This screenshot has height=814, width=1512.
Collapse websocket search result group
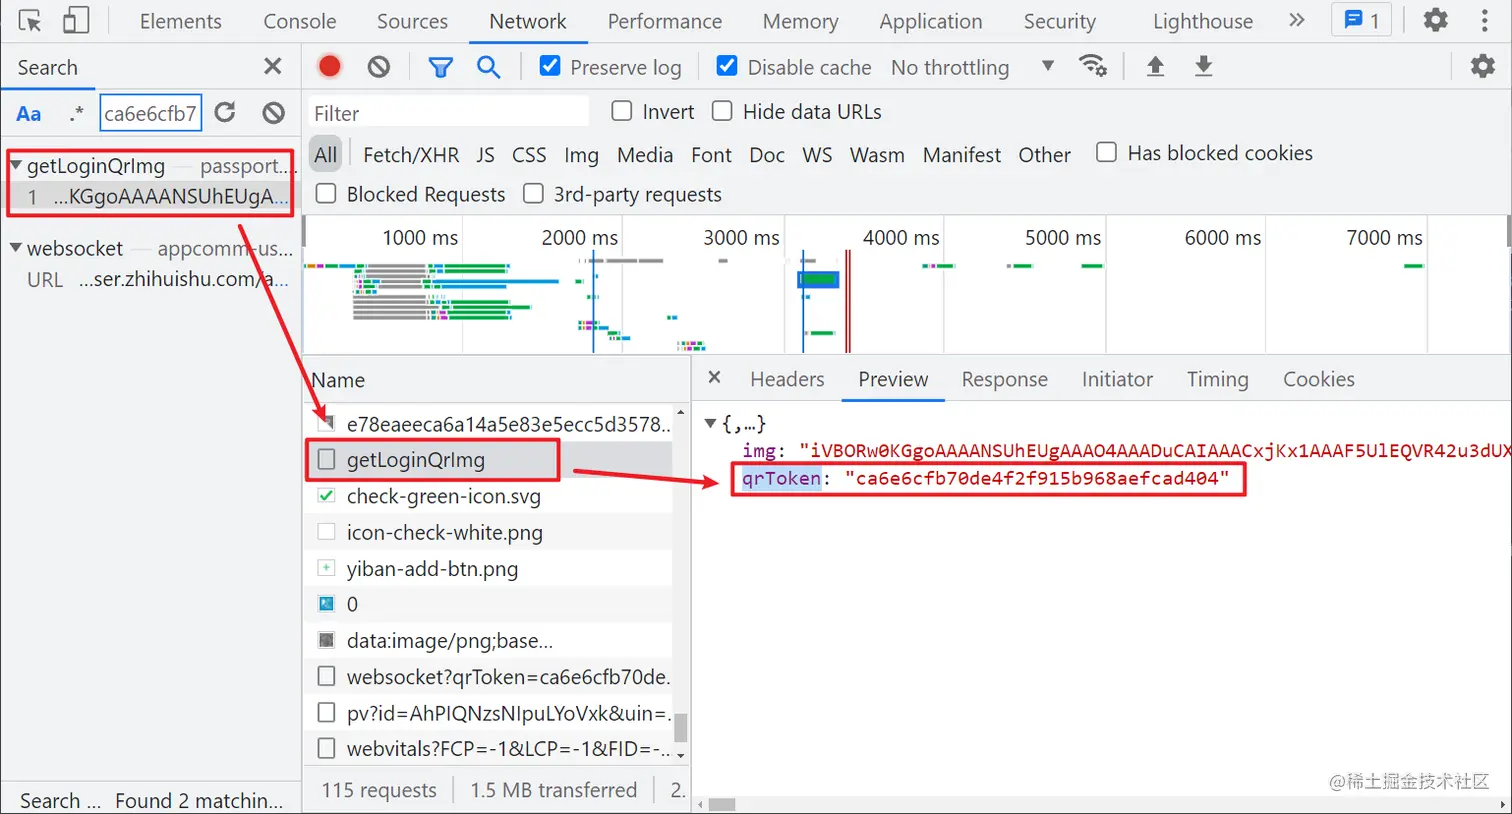coord(16,247)
